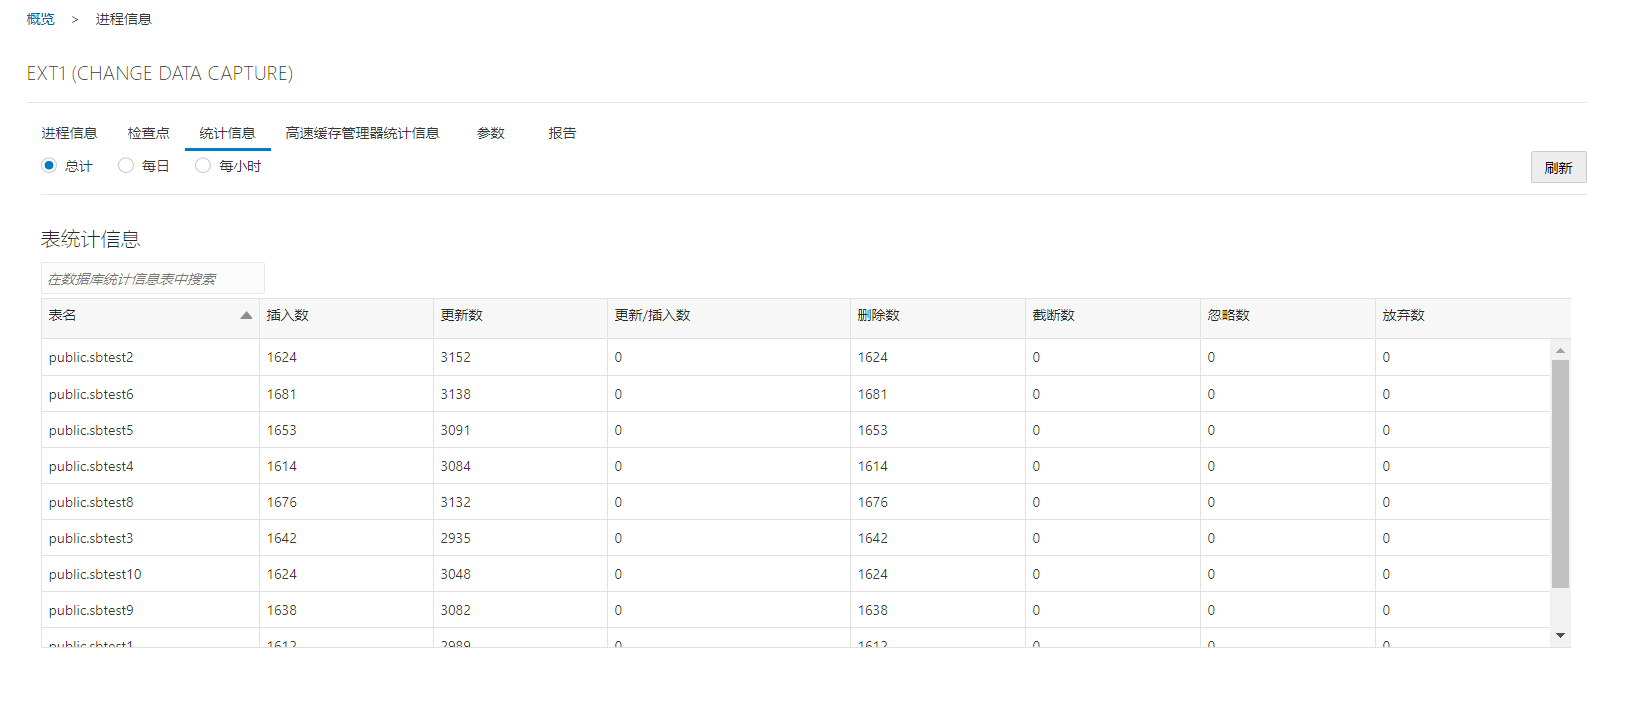
Task: Switch to the 进程信息 tab
Action: coord(69,133)
